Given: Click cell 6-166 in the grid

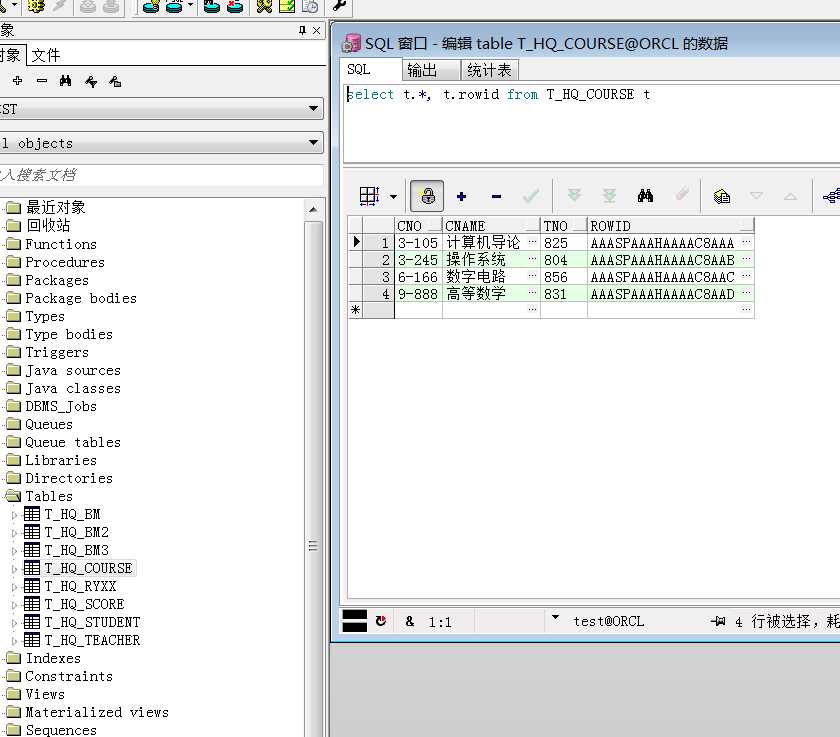Looking at the screenshot, I should click(x=418, y=277).
